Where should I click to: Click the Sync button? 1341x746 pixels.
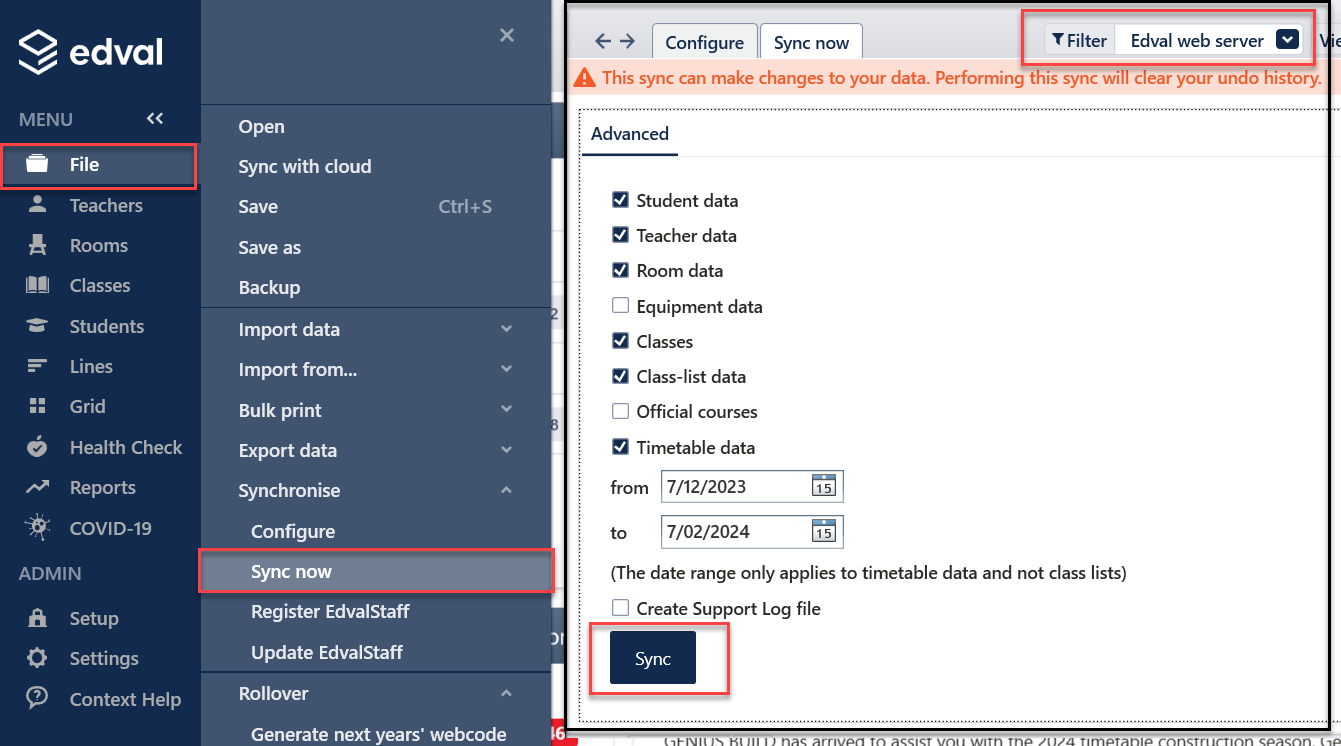[653, 658]
